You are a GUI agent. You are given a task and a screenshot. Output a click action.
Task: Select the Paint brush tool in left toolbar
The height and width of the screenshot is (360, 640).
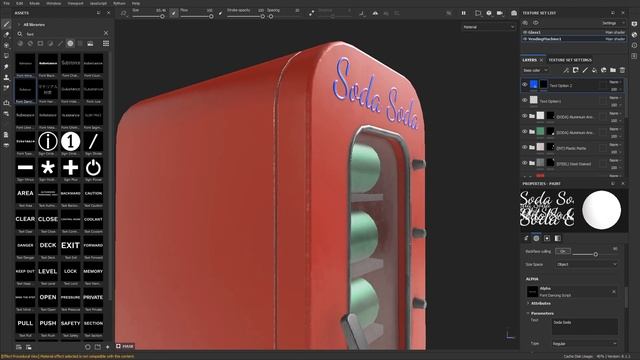tap(6, 24)
